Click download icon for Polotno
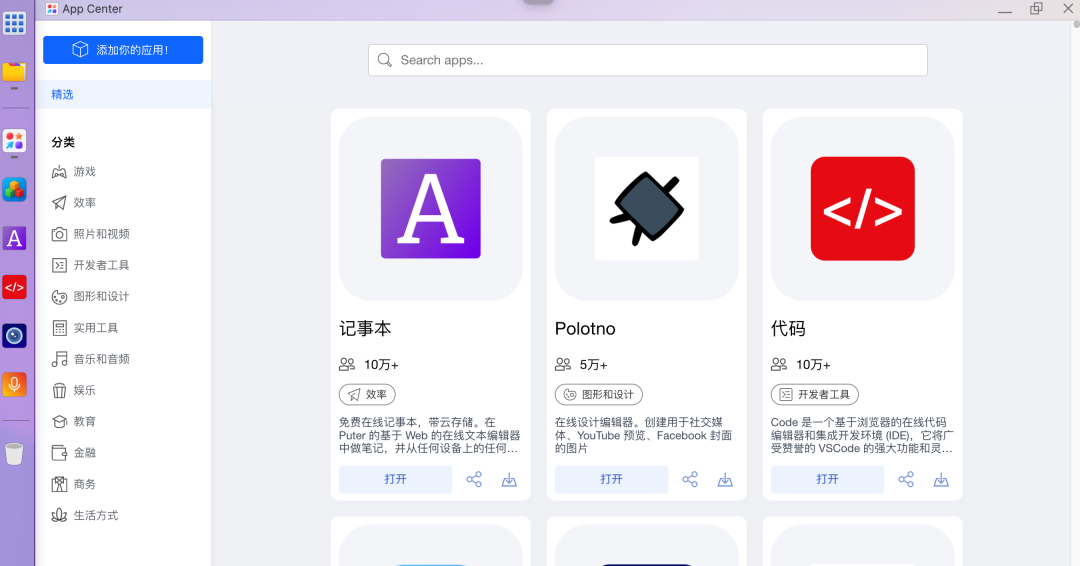The width and height of the screenshot is (1080, 566). [x=725, y=480]
